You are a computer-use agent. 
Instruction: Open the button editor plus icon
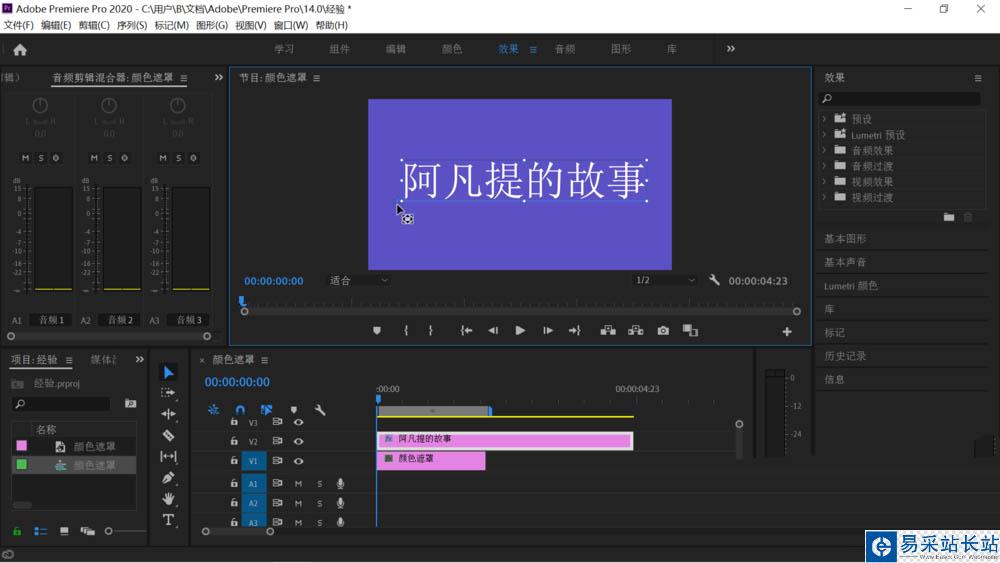click(x=787, y=332)
